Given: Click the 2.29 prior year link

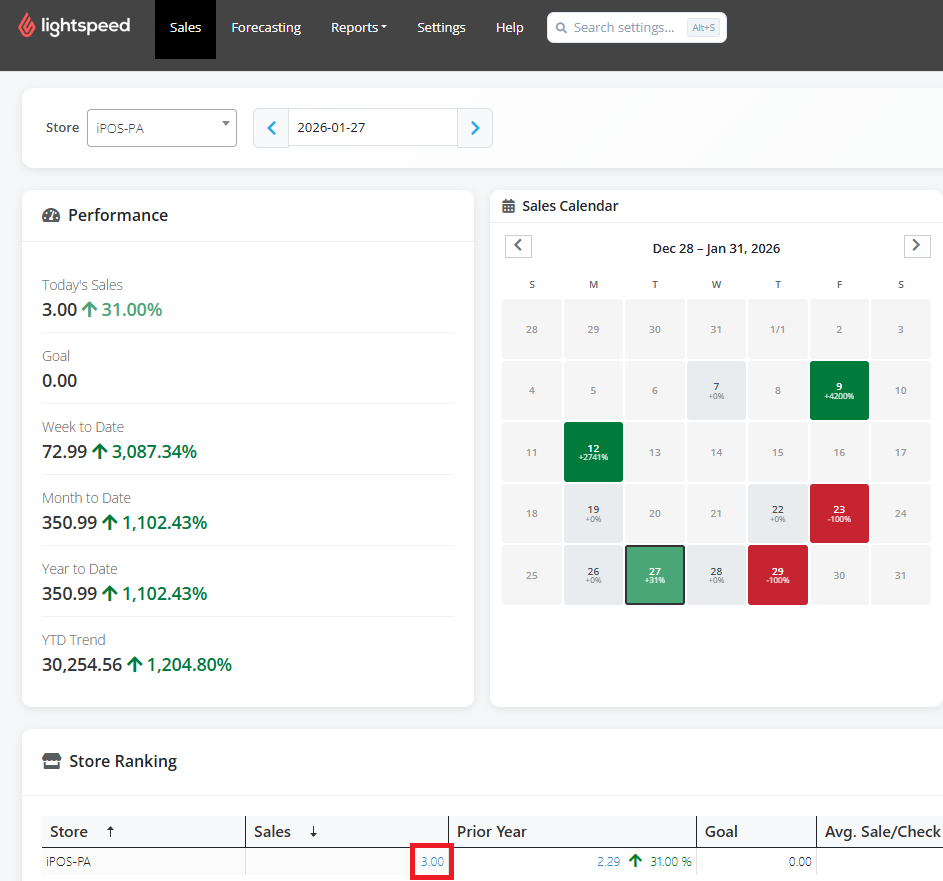Looking at the screenshot, I should coord(608,862).
